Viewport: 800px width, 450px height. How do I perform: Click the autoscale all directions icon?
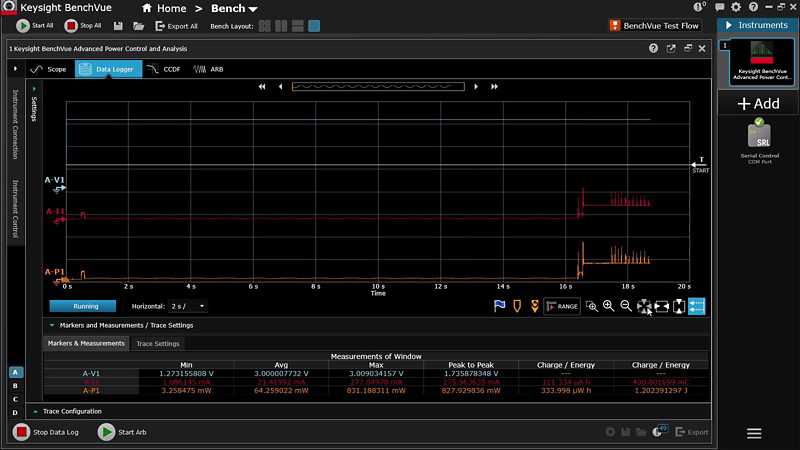click(644, 306)
